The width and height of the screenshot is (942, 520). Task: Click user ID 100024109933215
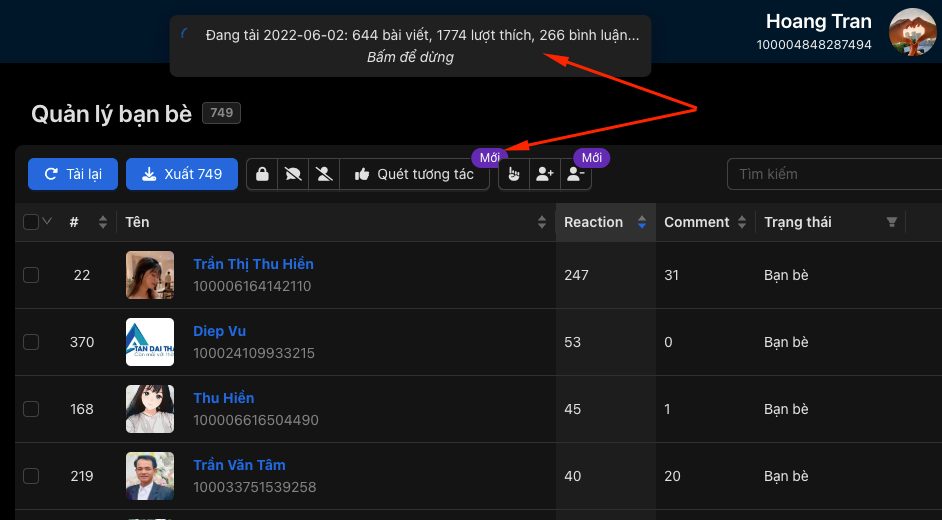click(x=254, y=353)
